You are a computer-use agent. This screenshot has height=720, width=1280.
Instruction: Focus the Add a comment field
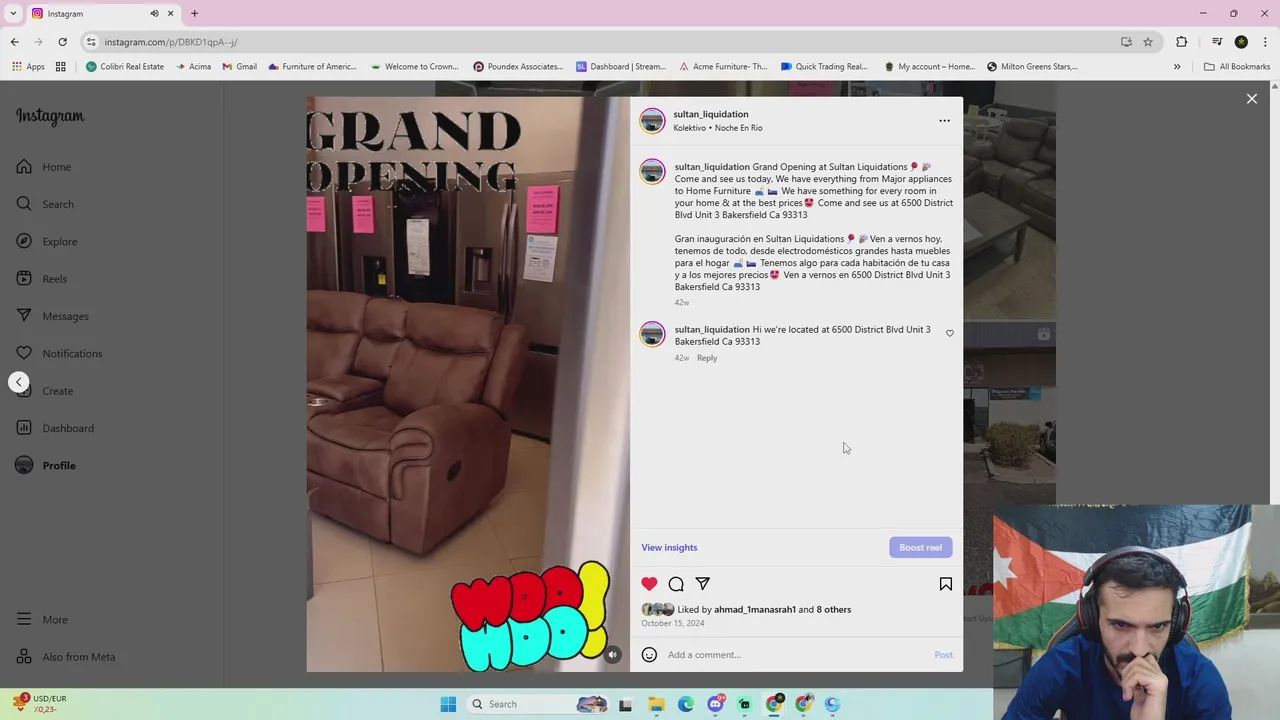click(798, 655)
